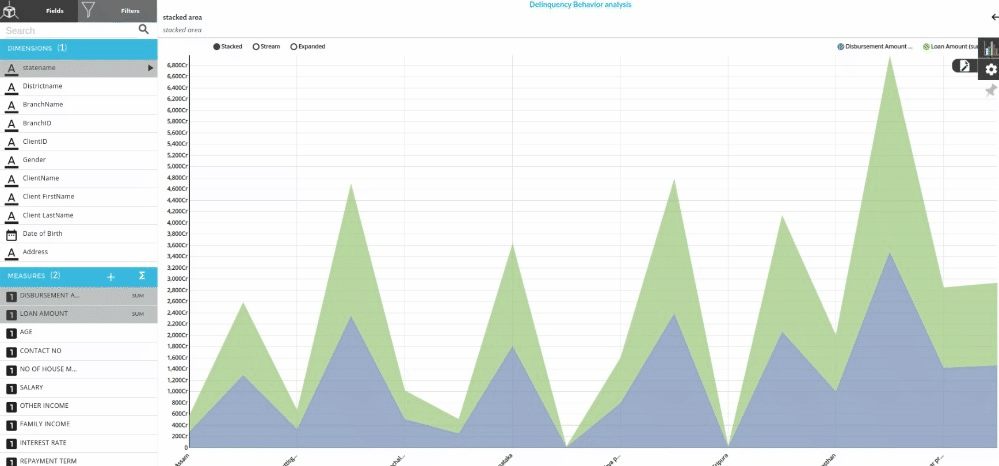Focus the Search fields box
This screenshot has width=999, height=466.
(x=70, y=30)
